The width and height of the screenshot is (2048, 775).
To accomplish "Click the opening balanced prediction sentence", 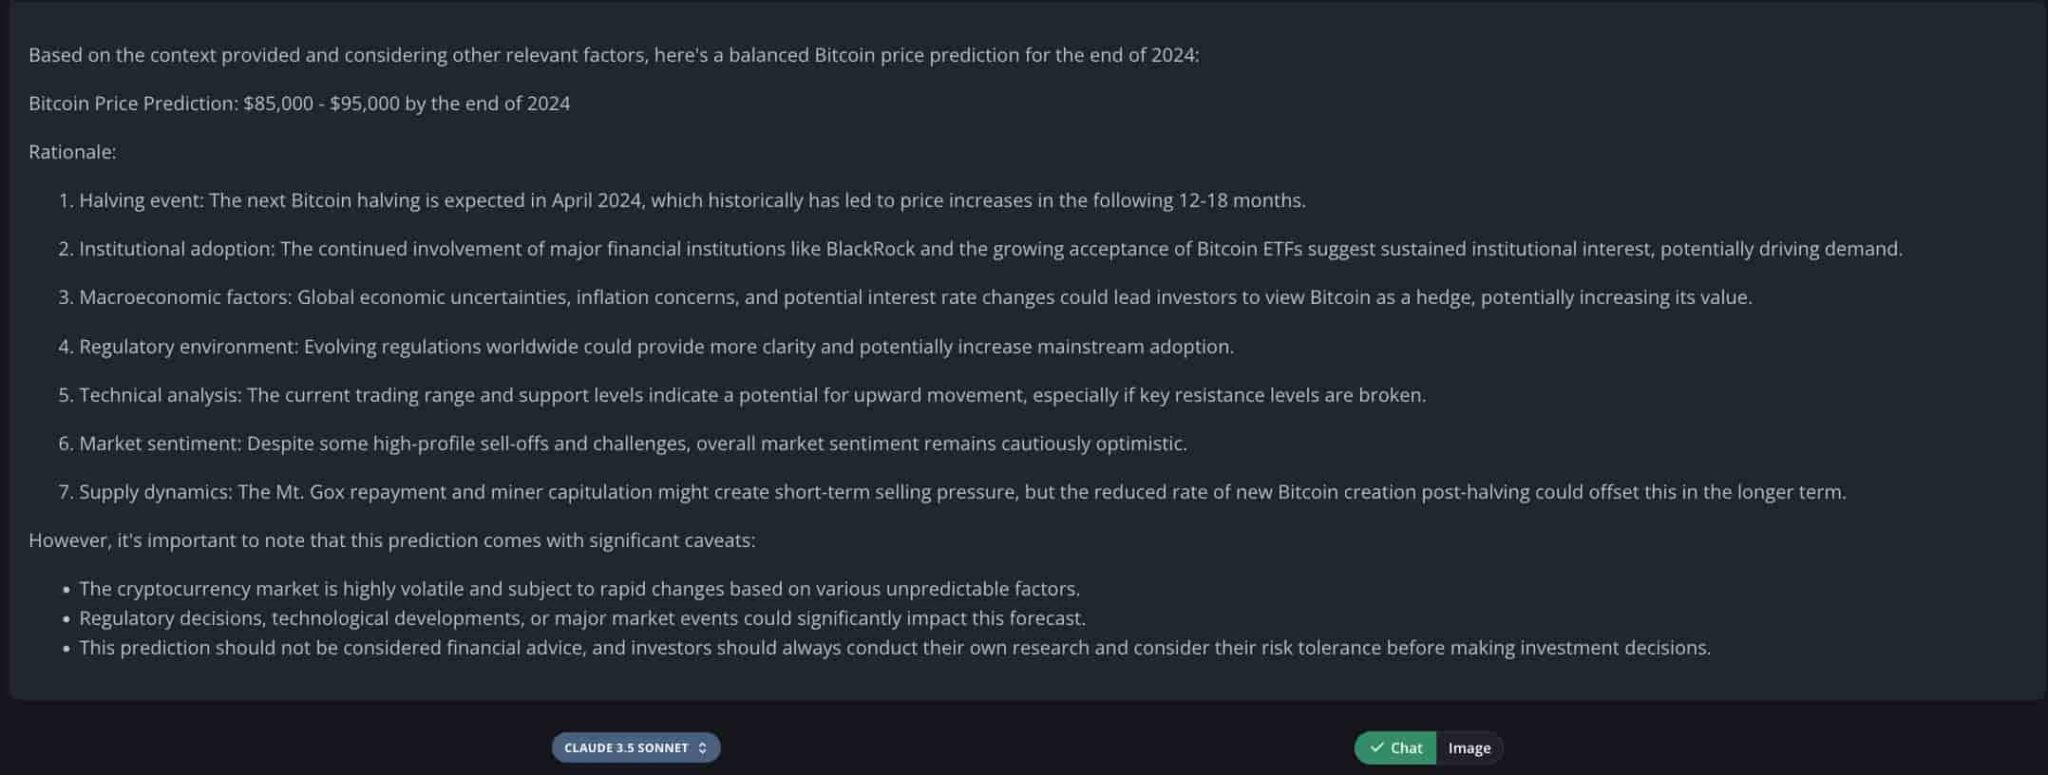I will coord(613,55).
